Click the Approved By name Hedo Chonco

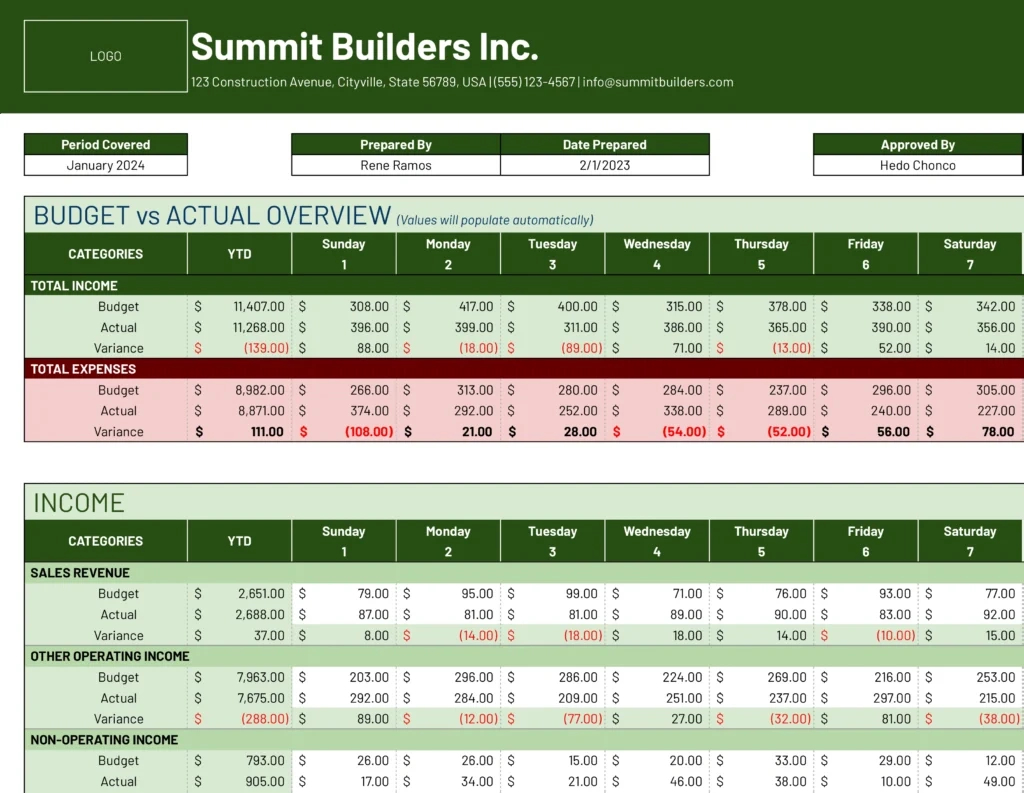[917, 165]
